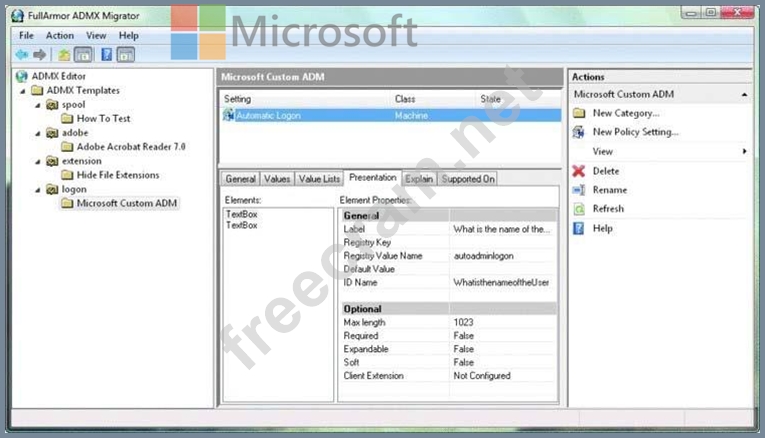This screenshot has height=438, width=765.
Task: Open the View submenu arrow
Action: click(745, 151)
